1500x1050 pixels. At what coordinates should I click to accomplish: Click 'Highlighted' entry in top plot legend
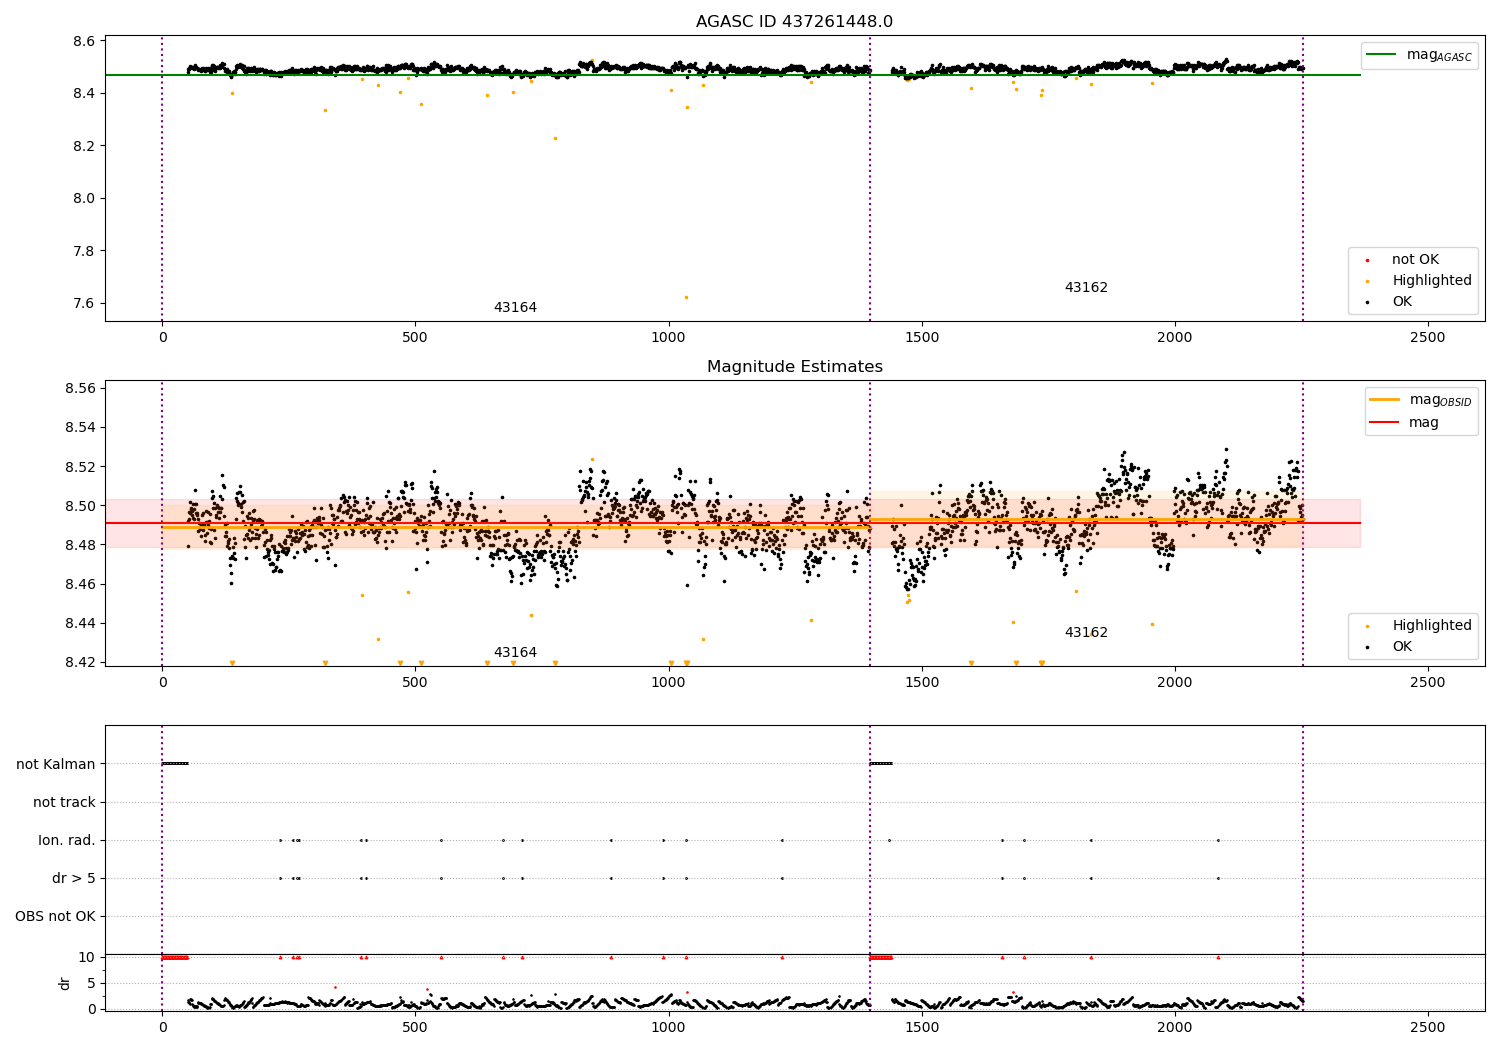pyautogui.click(x=1432, y=281)
